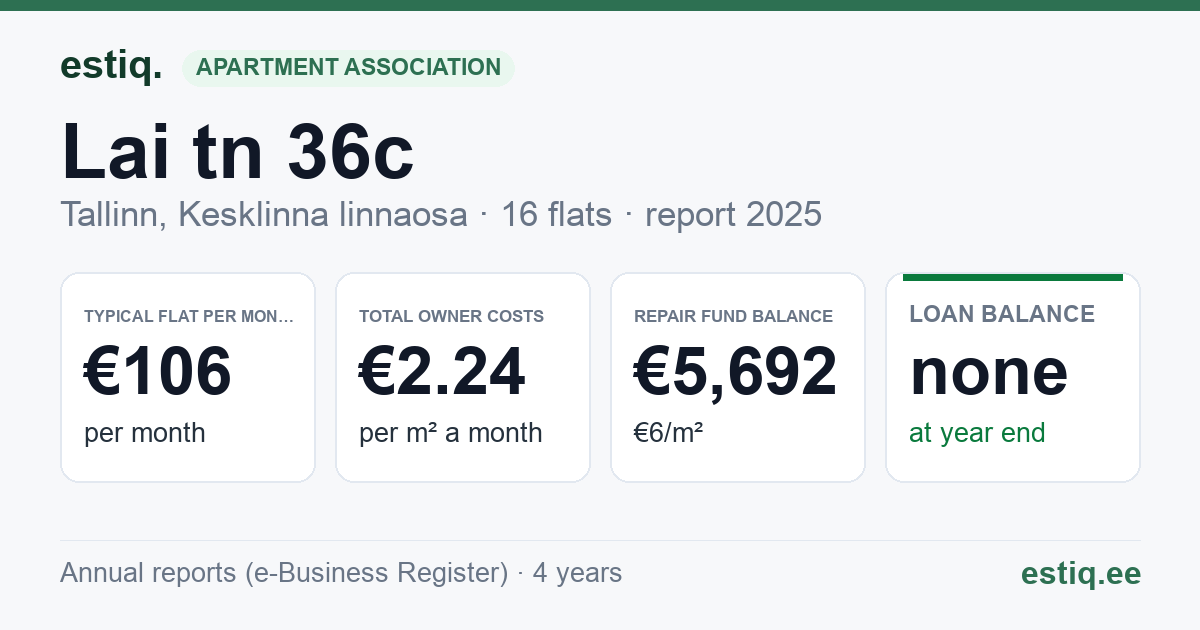The width and height of the screenshot is (1200, 630).
Task: Click the €106 value
Action: (158, 371)
